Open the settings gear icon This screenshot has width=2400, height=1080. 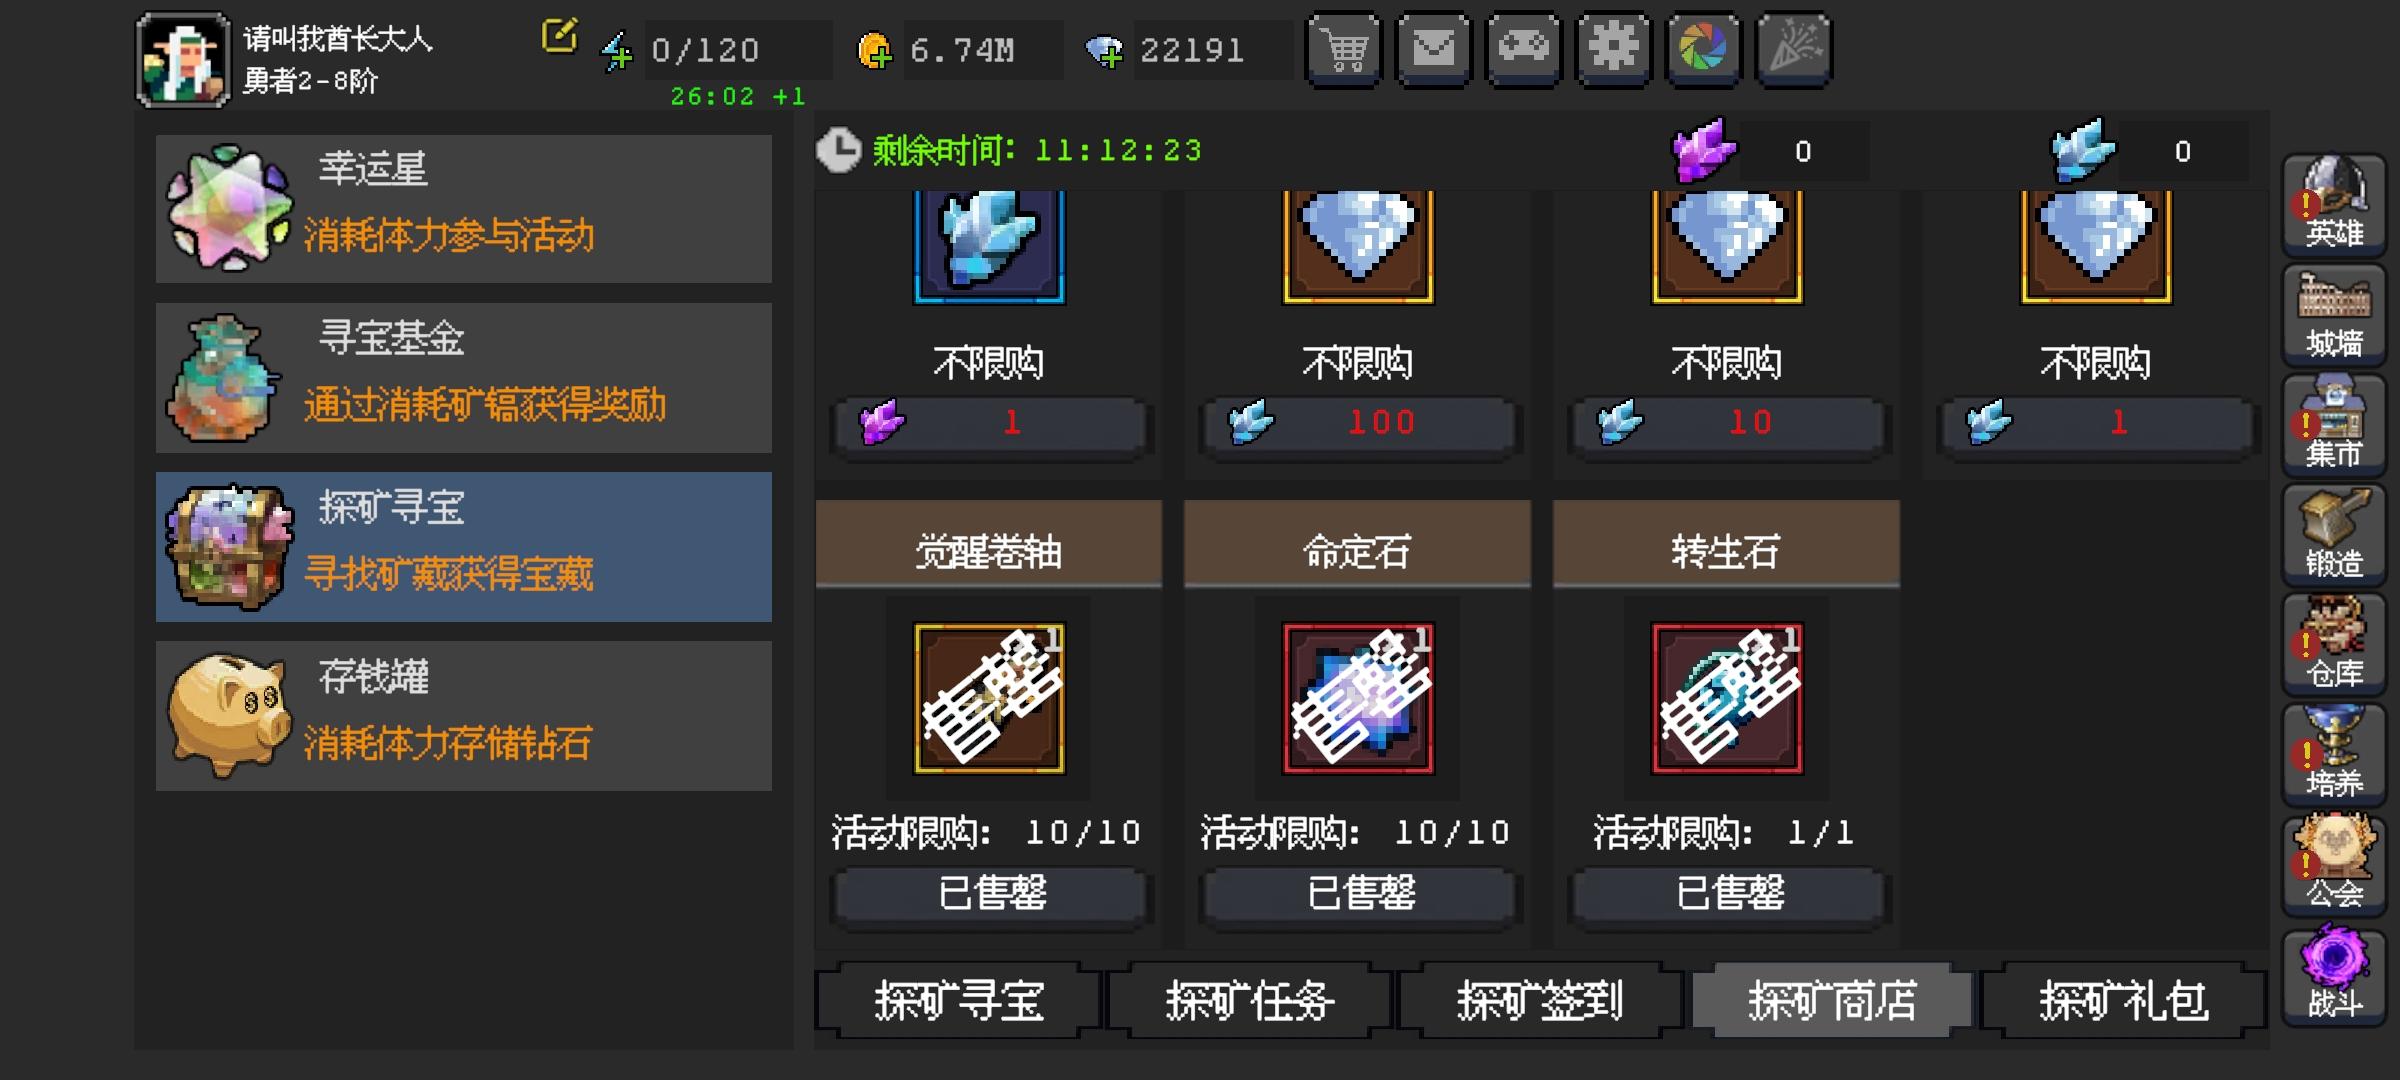[1614, 49]
